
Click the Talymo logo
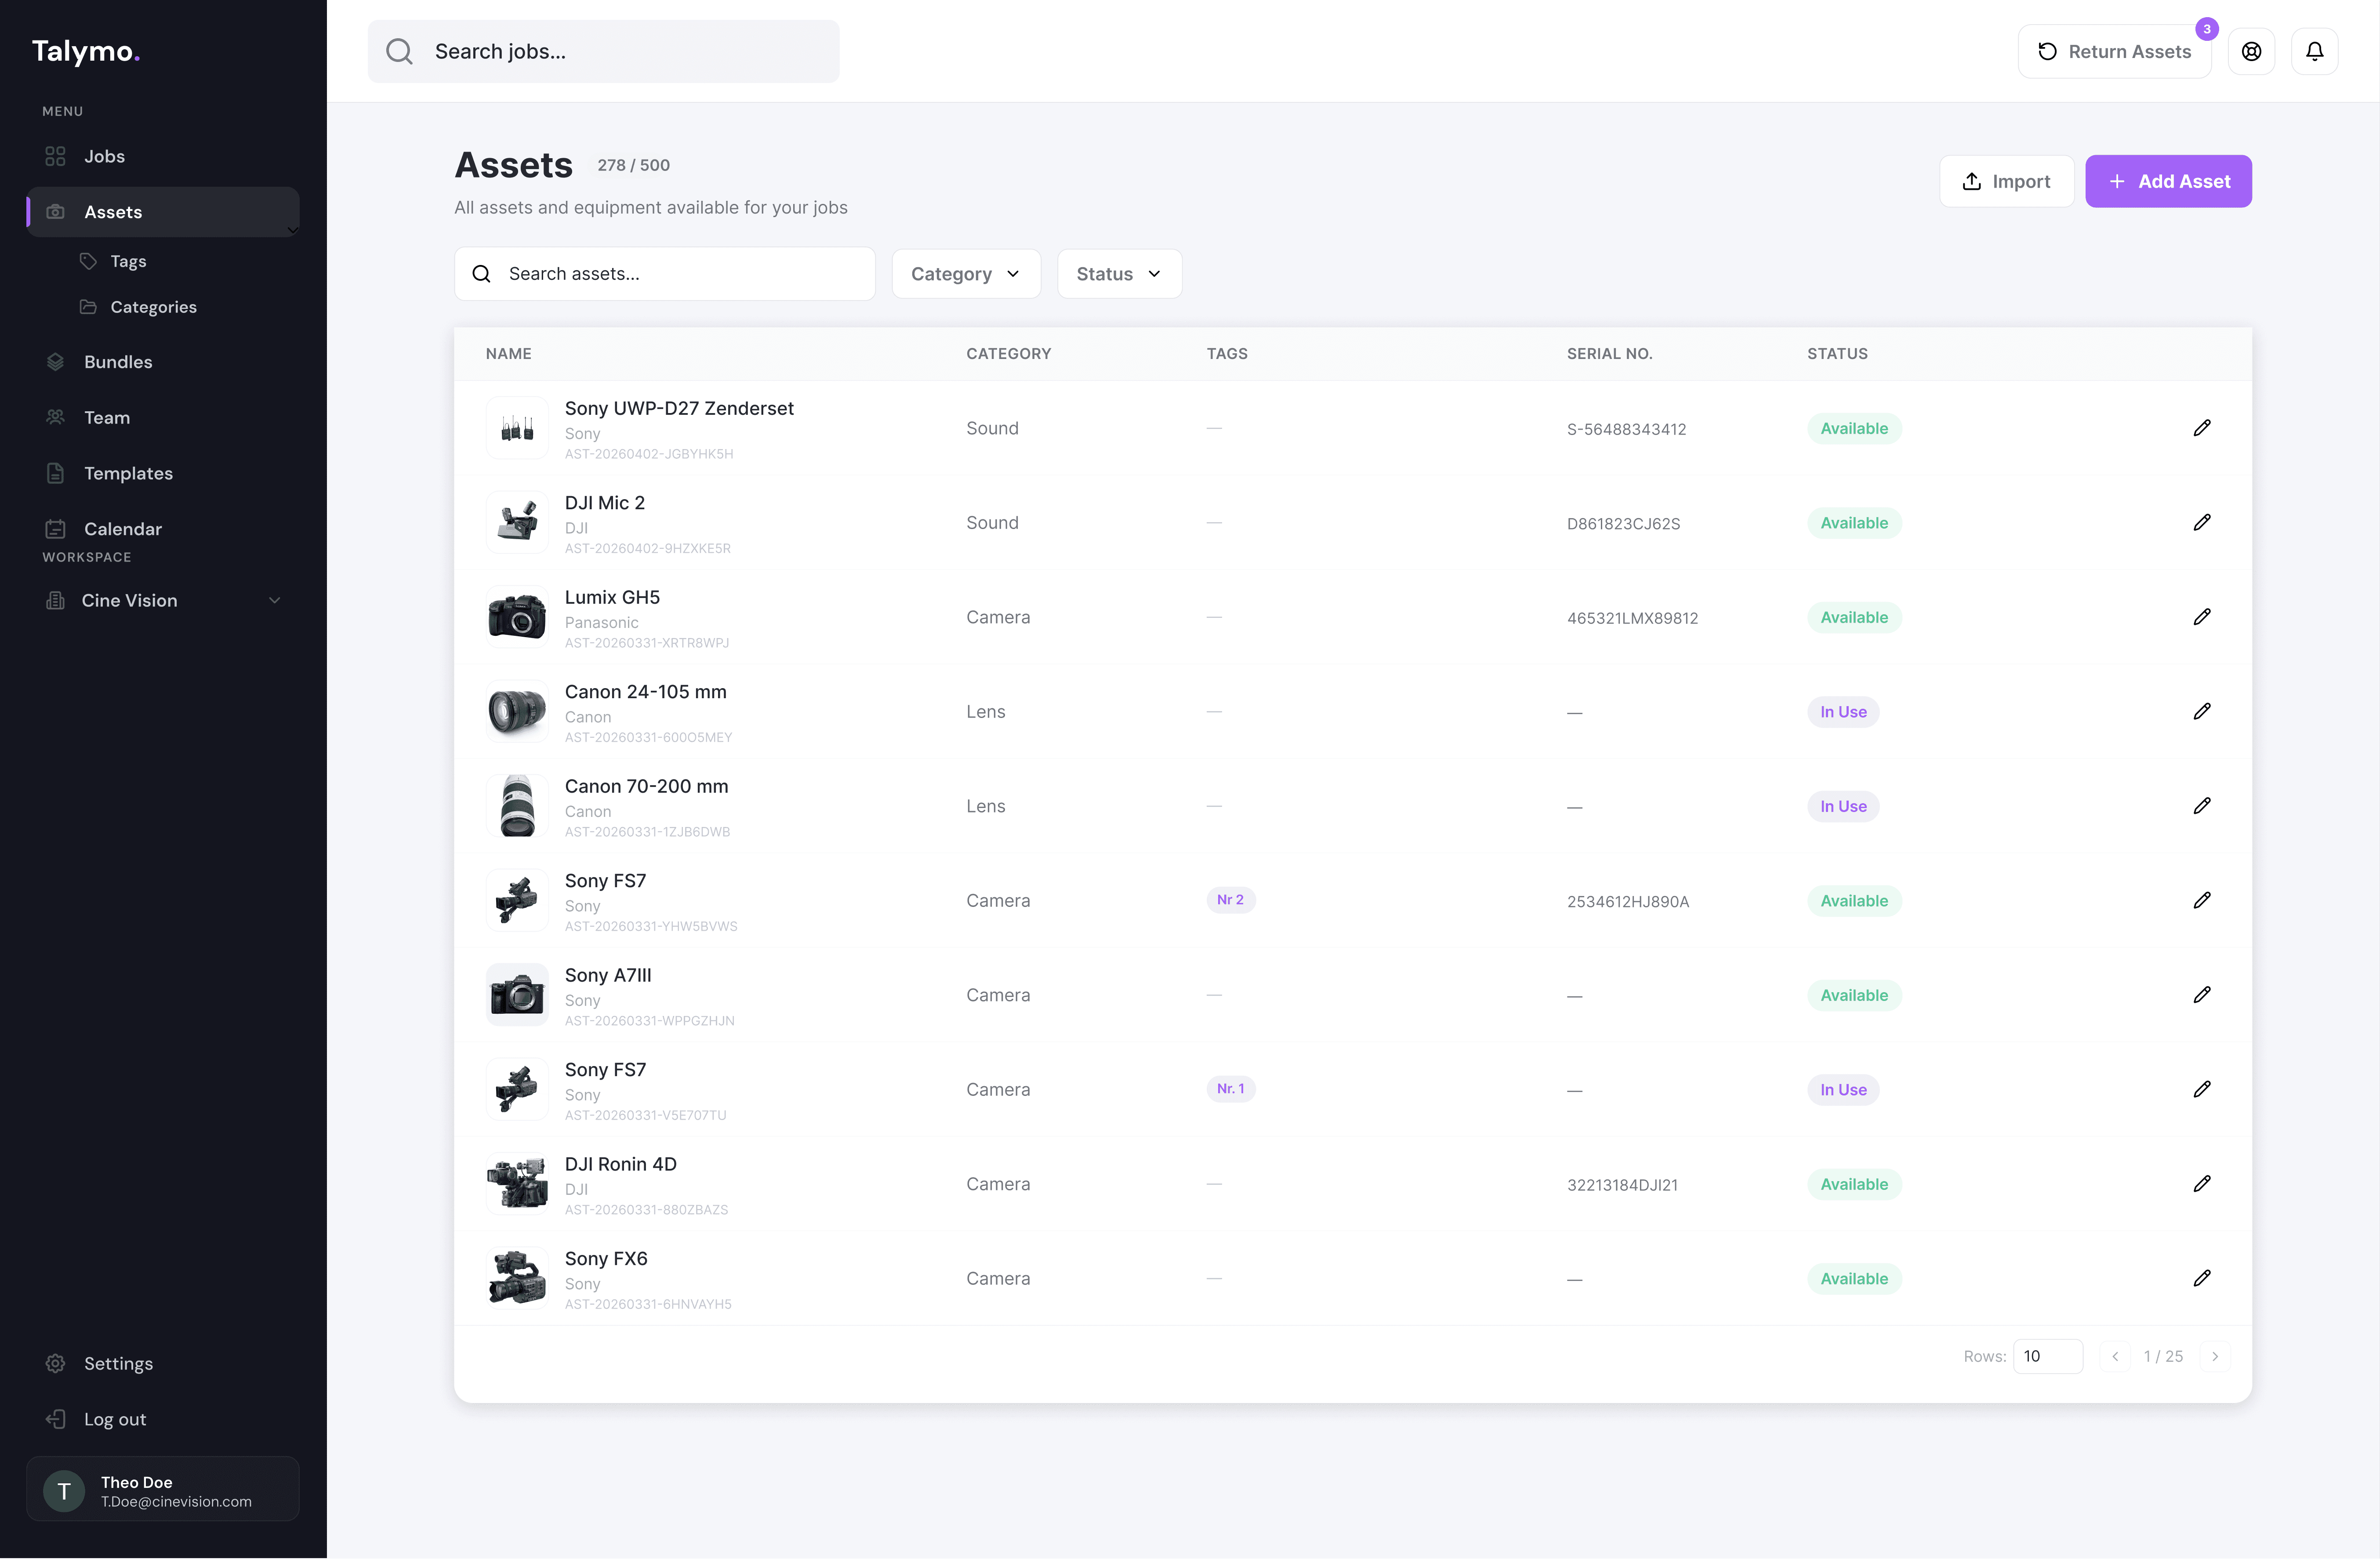point(85,51)
